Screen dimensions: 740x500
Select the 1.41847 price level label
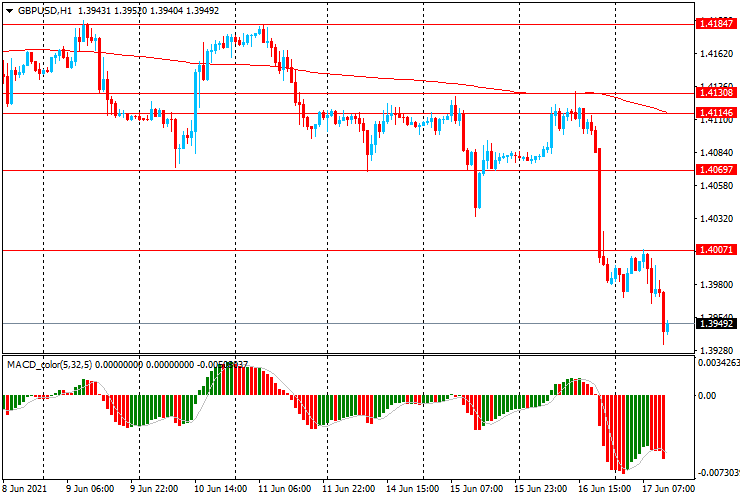tap(716, 24)
